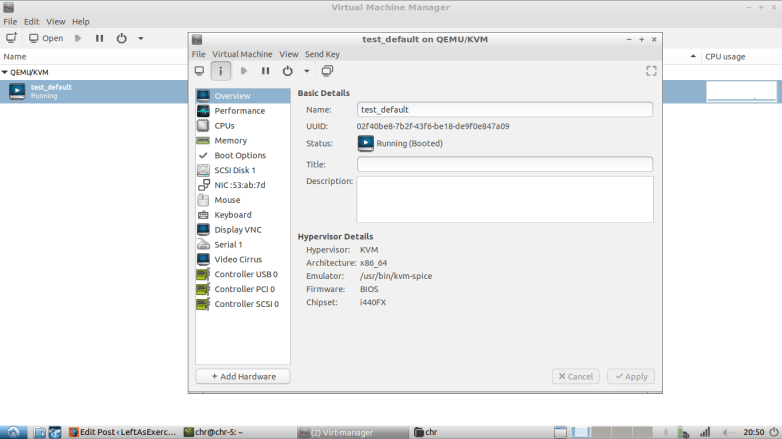Switch to Edit Post LeftAsExerc taskbar item
Viewport: 782px width, 439px height.
pyautogui.click(x=123, y=432)
